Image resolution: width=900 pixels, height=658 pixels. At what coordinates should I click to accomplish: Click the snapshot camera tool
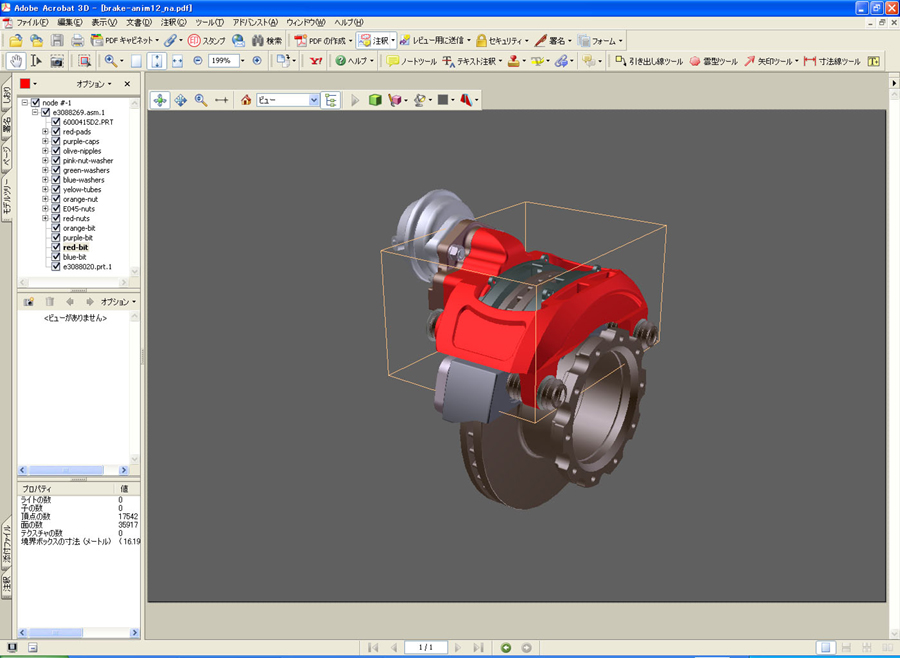click(57, 61)
